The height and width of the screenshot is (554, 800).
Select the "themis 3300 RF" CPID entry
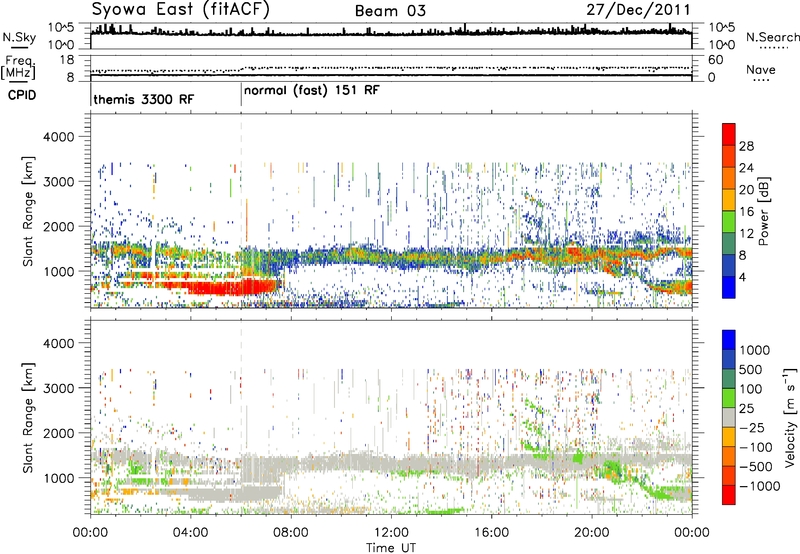143,99
